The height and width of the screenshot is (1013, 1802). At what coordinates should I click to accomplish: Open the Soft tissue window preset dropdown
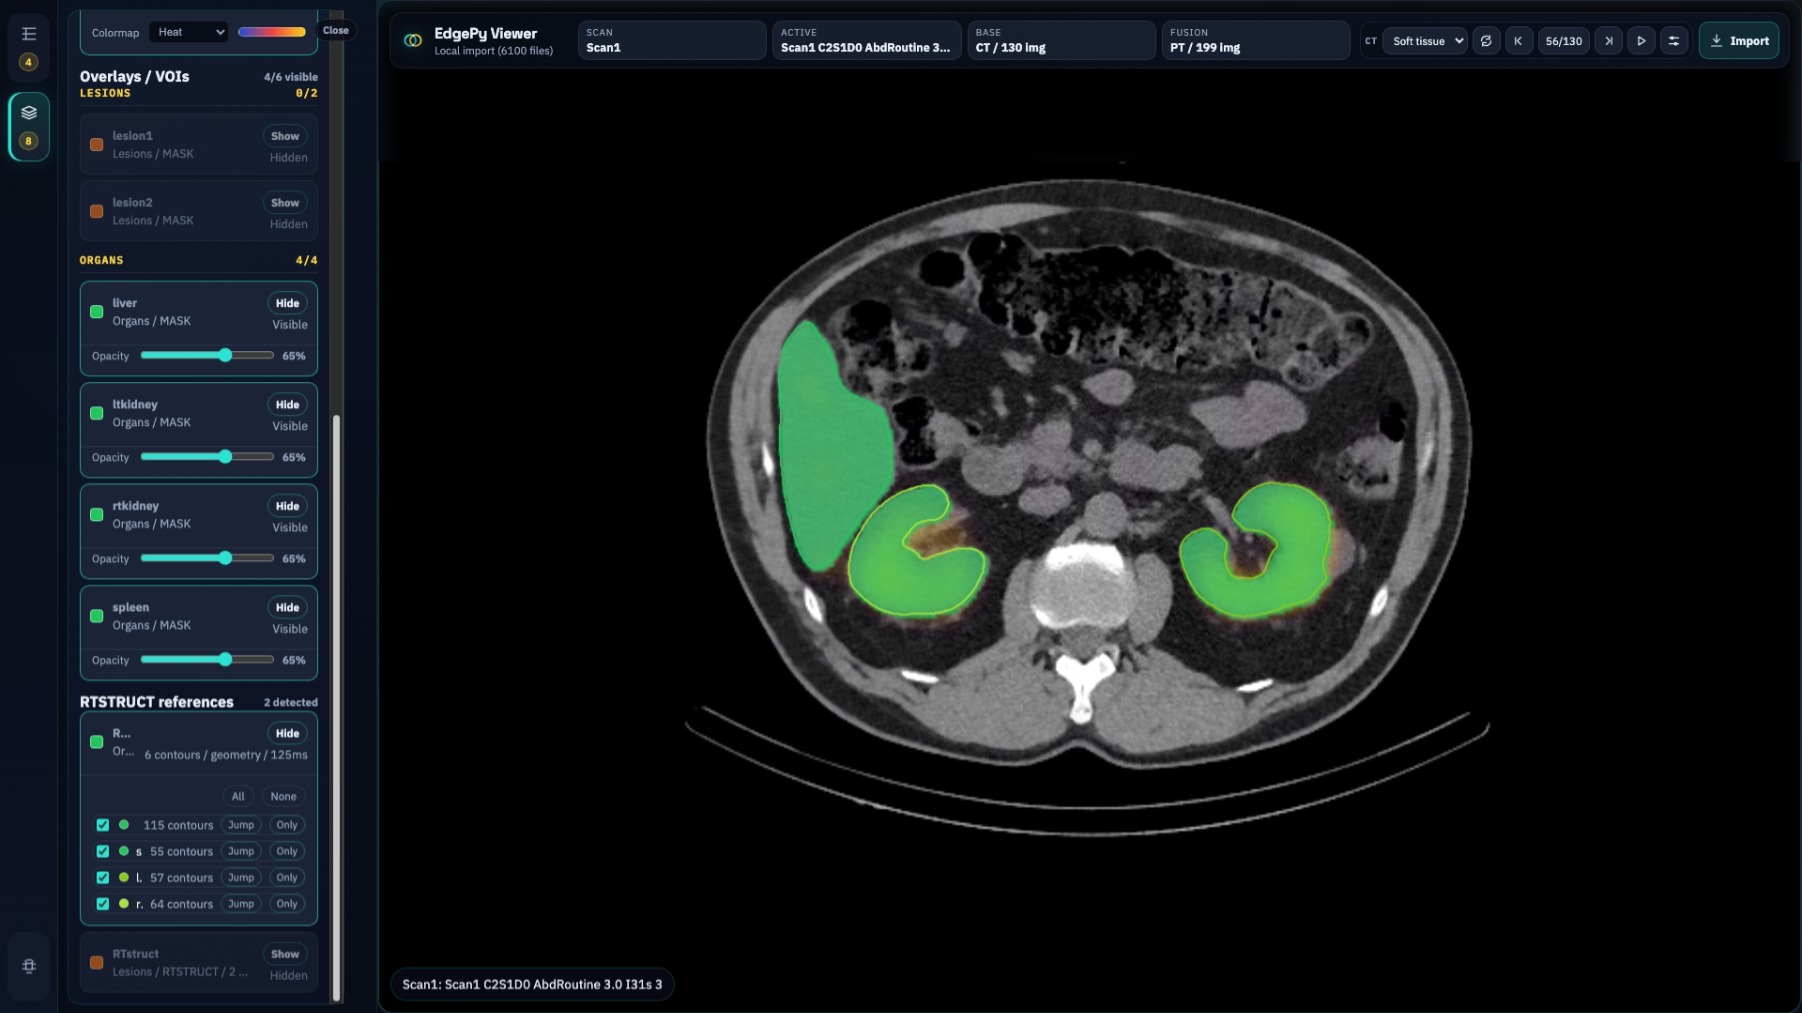pos(1425,41)
